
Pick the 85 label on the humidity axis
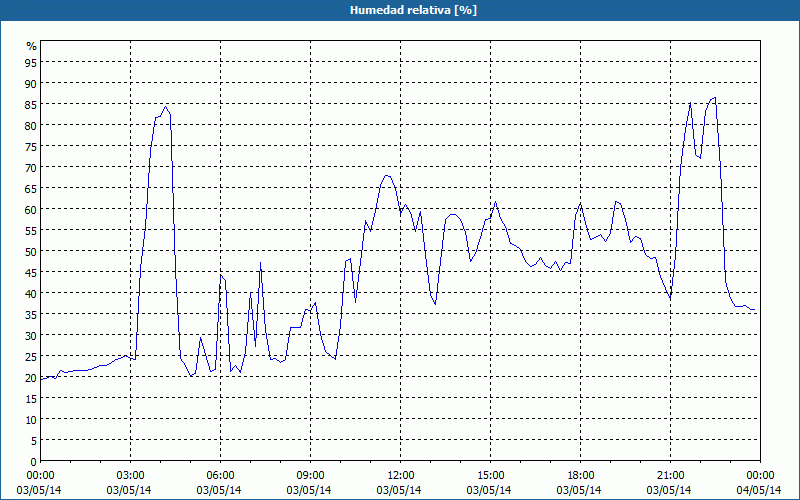click(x=31, y=104)
